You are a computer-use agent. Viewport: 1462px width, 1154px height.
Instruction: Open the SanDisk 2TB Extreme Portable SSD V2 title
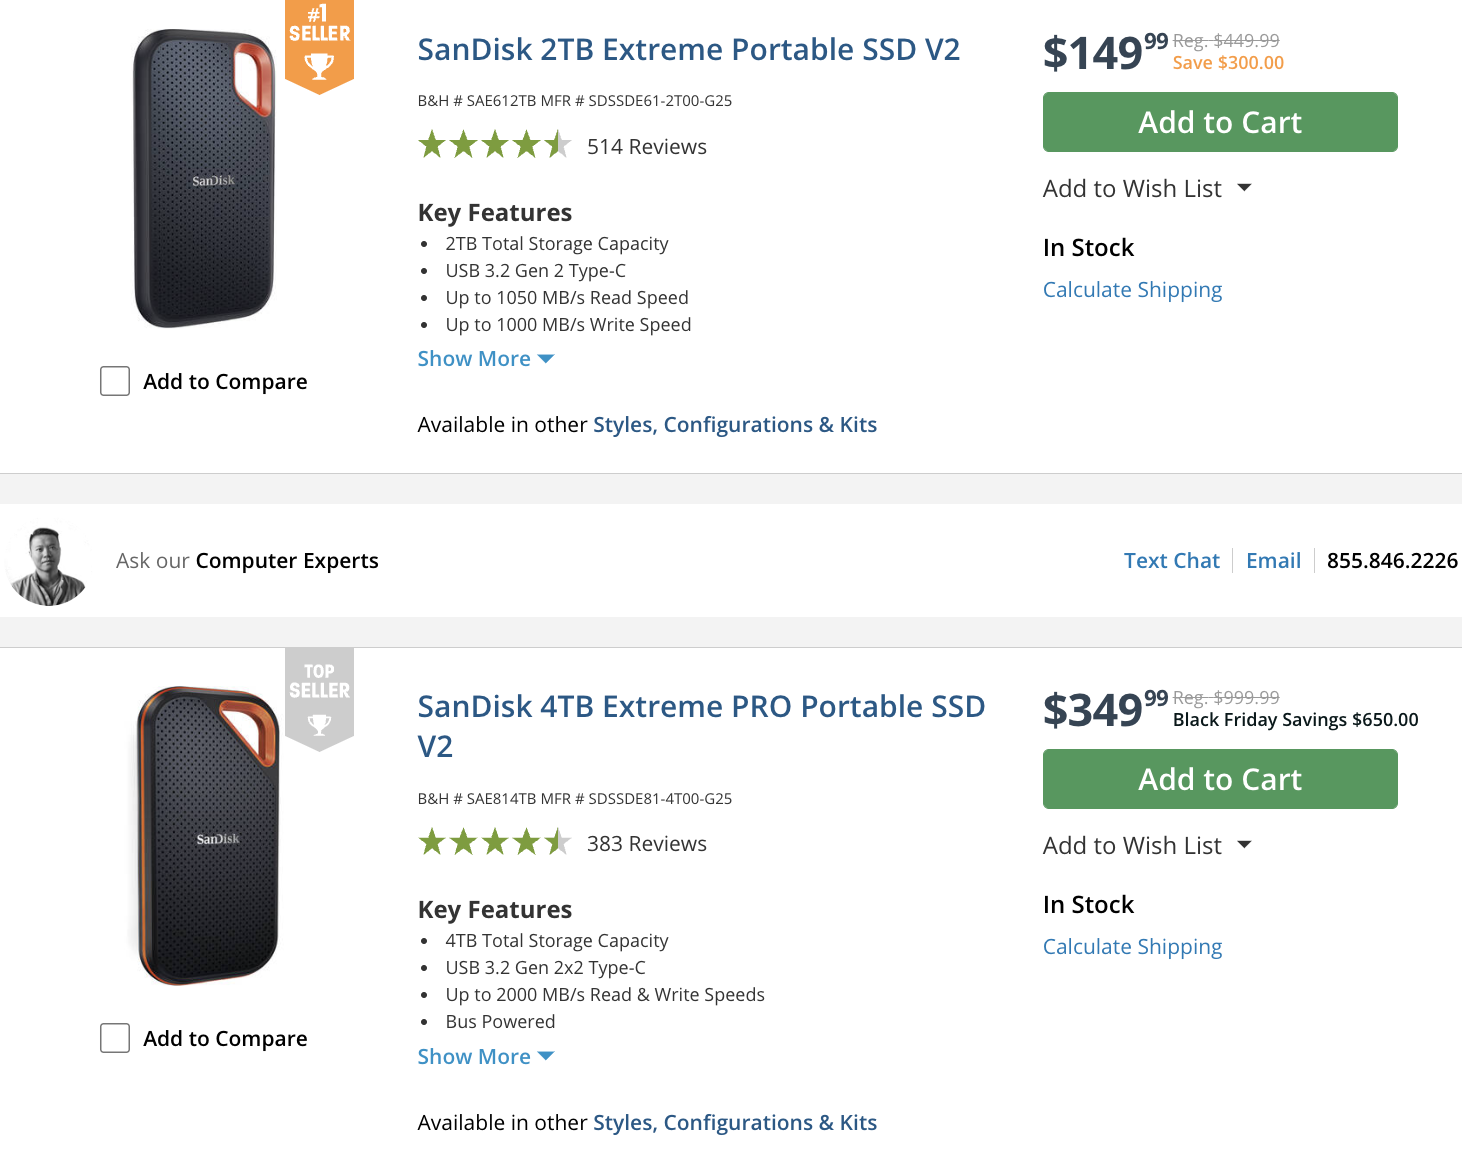coord(688,49)
